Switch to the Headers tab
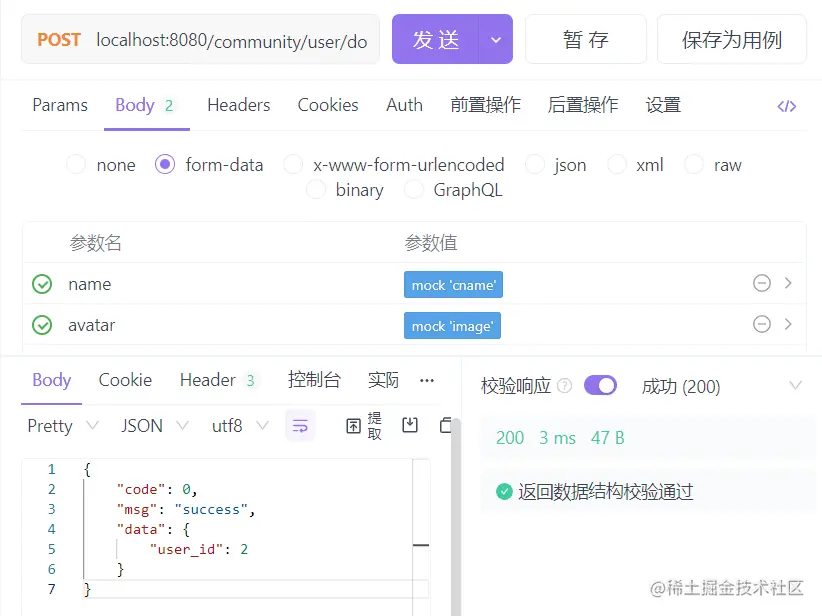This screenshot has height=616, width=822. (x=239, y=105)
